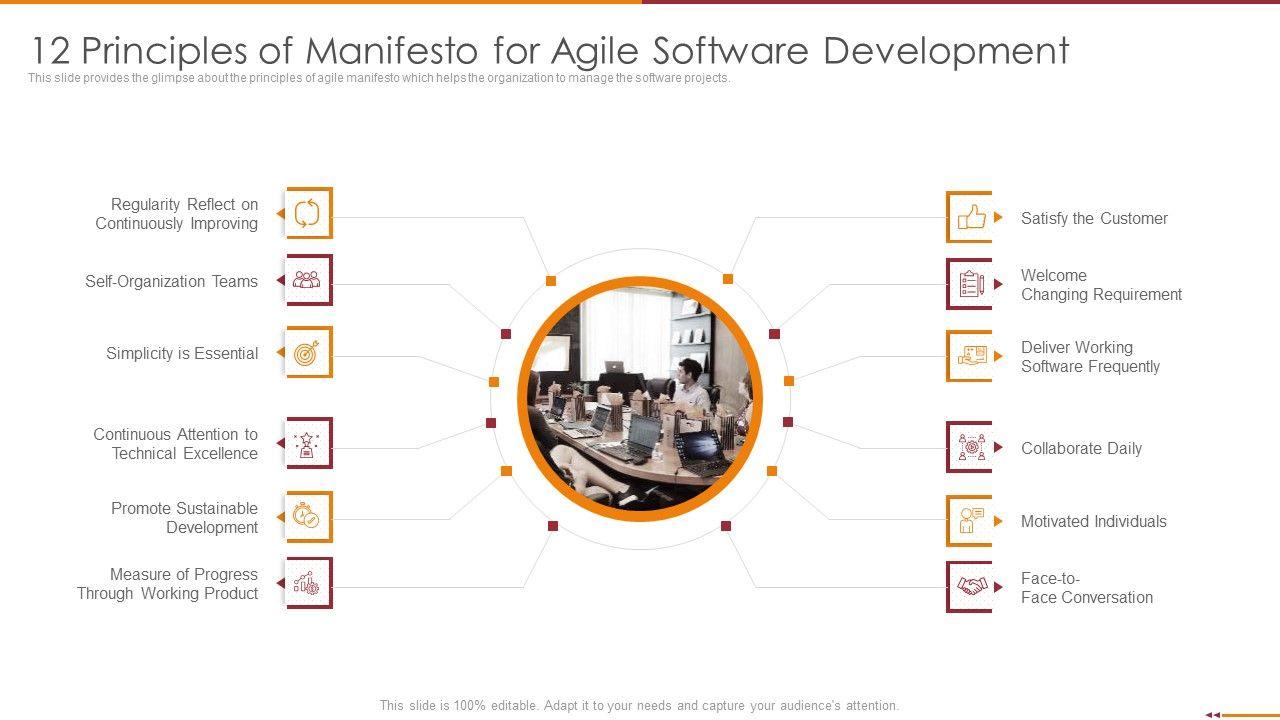This screenshot has height=720, width=1280.
Task: Click the person speech icon for Motivated Individuals
Action: click(970, 521)
